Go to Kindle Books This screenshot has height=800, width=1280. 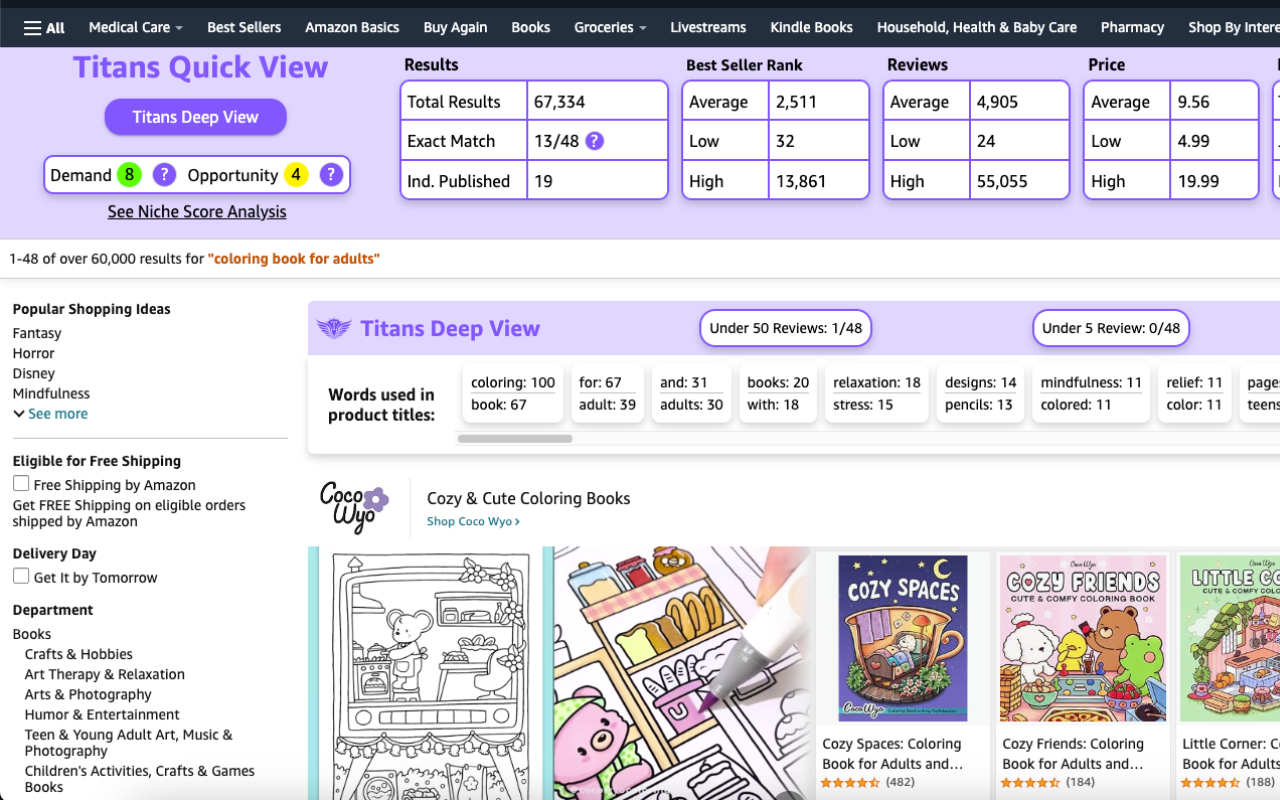[811, 27]
